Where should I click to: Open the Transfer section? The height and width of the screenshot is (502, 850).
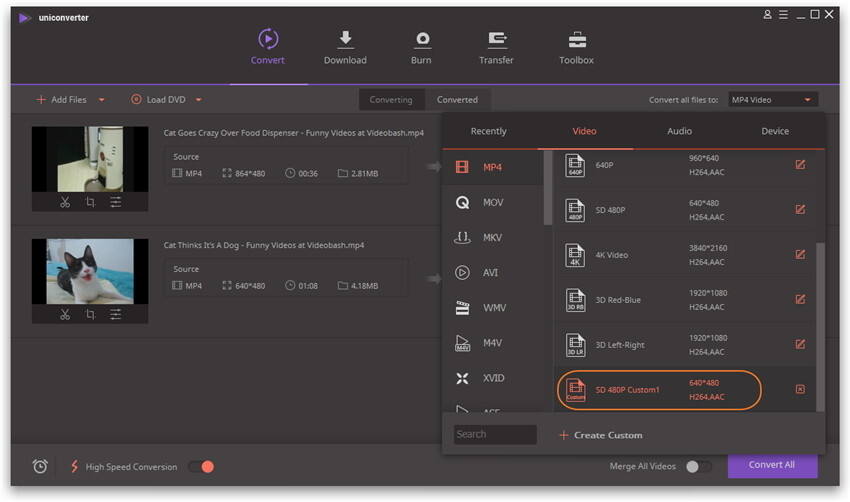496,47
